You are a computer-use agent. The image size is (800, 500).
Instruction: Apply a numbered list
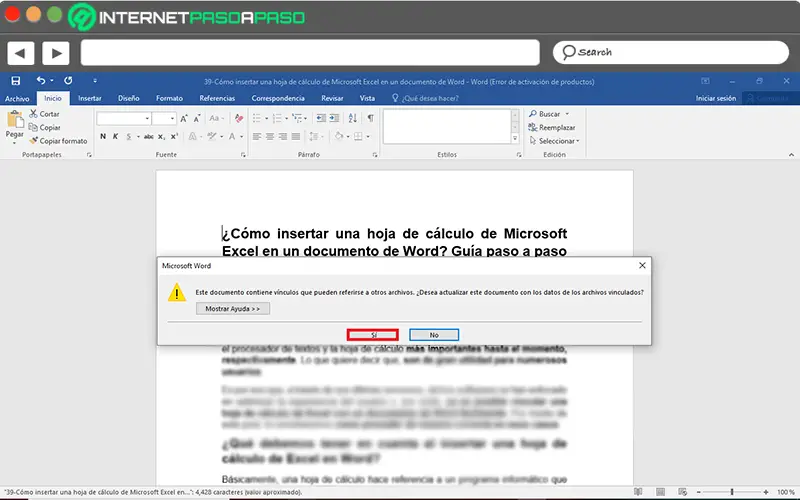coord(277,118)
